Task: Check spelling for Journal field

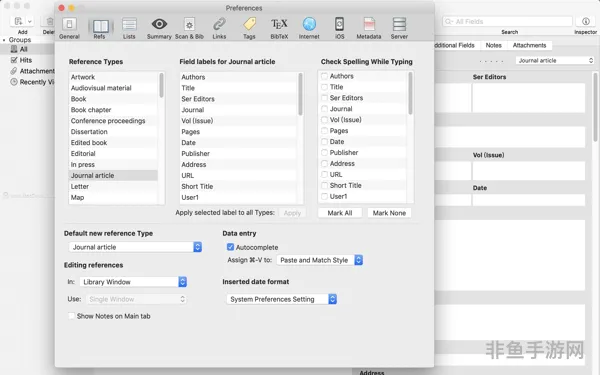Action: tap(324, 109)
